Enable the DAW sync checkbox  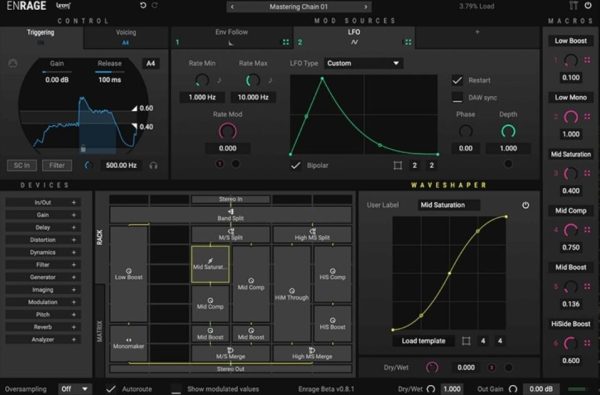(x=457, y=98)
